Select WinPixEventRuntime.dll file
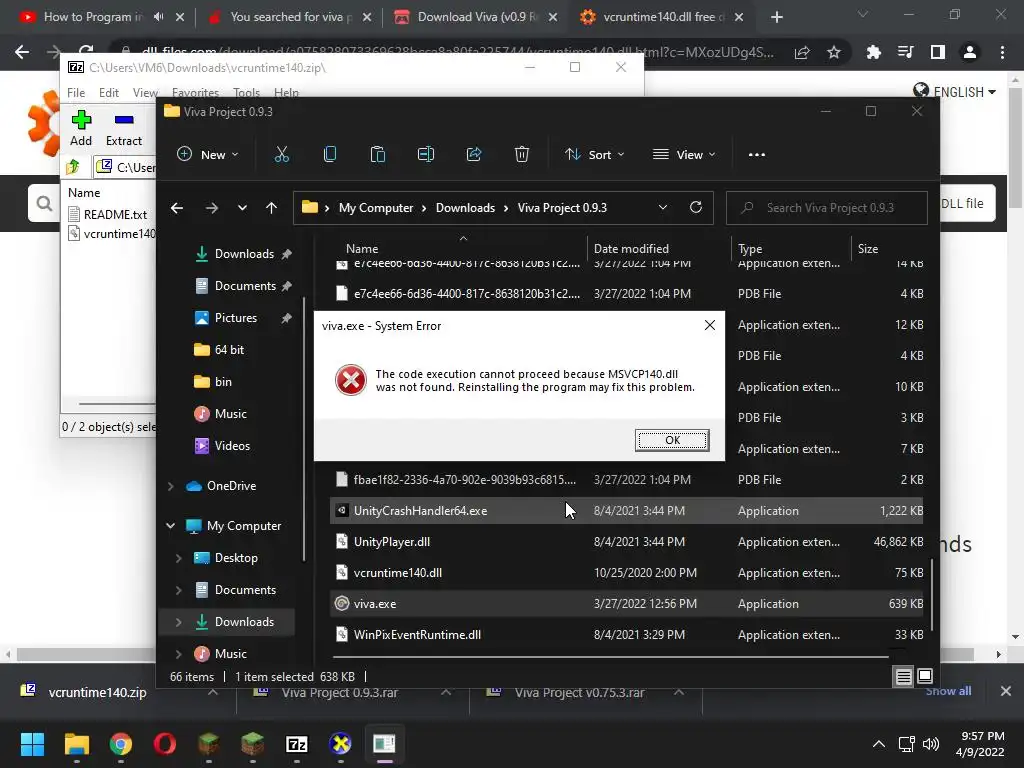This screenshot has height=768, width=1024. click(x=626, y=635)
